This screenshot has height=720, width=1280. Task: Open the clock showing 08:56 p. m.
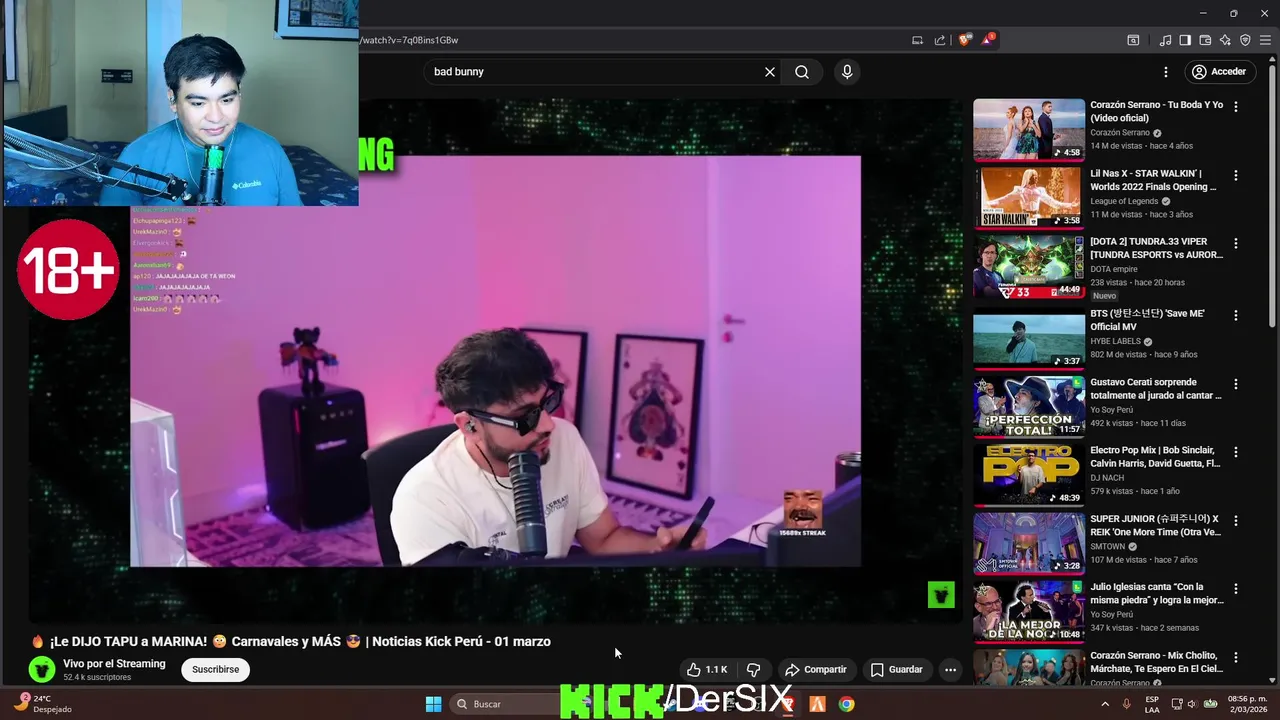coord(1247,704)
